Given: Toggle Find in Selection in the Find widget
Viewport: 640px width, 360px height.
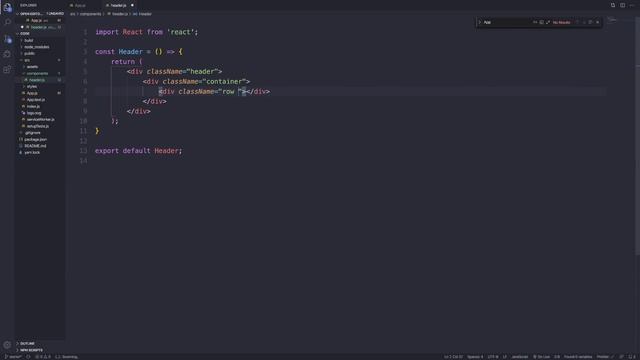Looking at the screenshot, I should [x=591, y=22].
